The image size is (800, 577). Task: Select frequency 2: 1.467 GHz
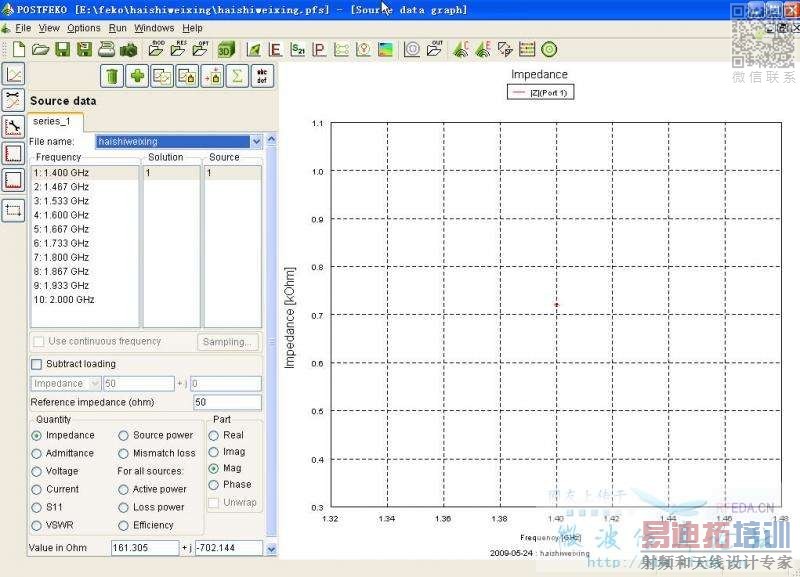pos(85,187)
